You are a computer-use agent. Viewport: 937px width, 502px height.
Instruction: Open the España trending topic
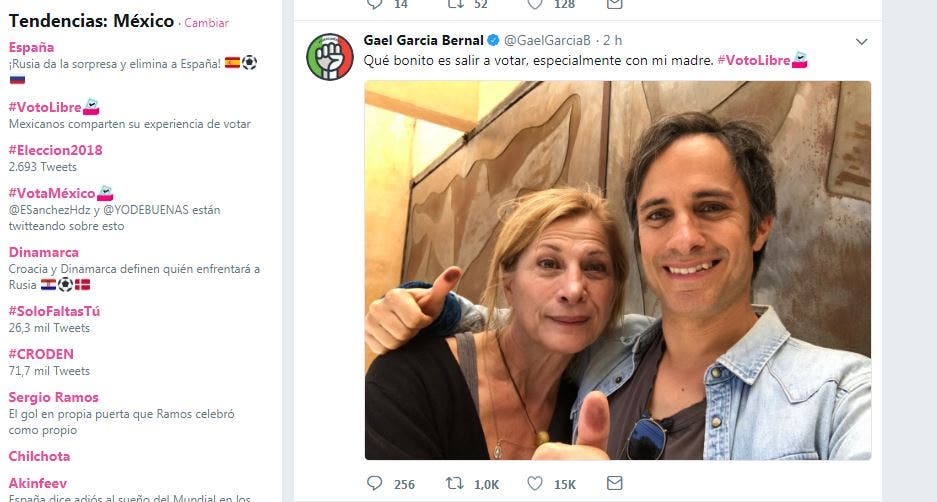32,47
